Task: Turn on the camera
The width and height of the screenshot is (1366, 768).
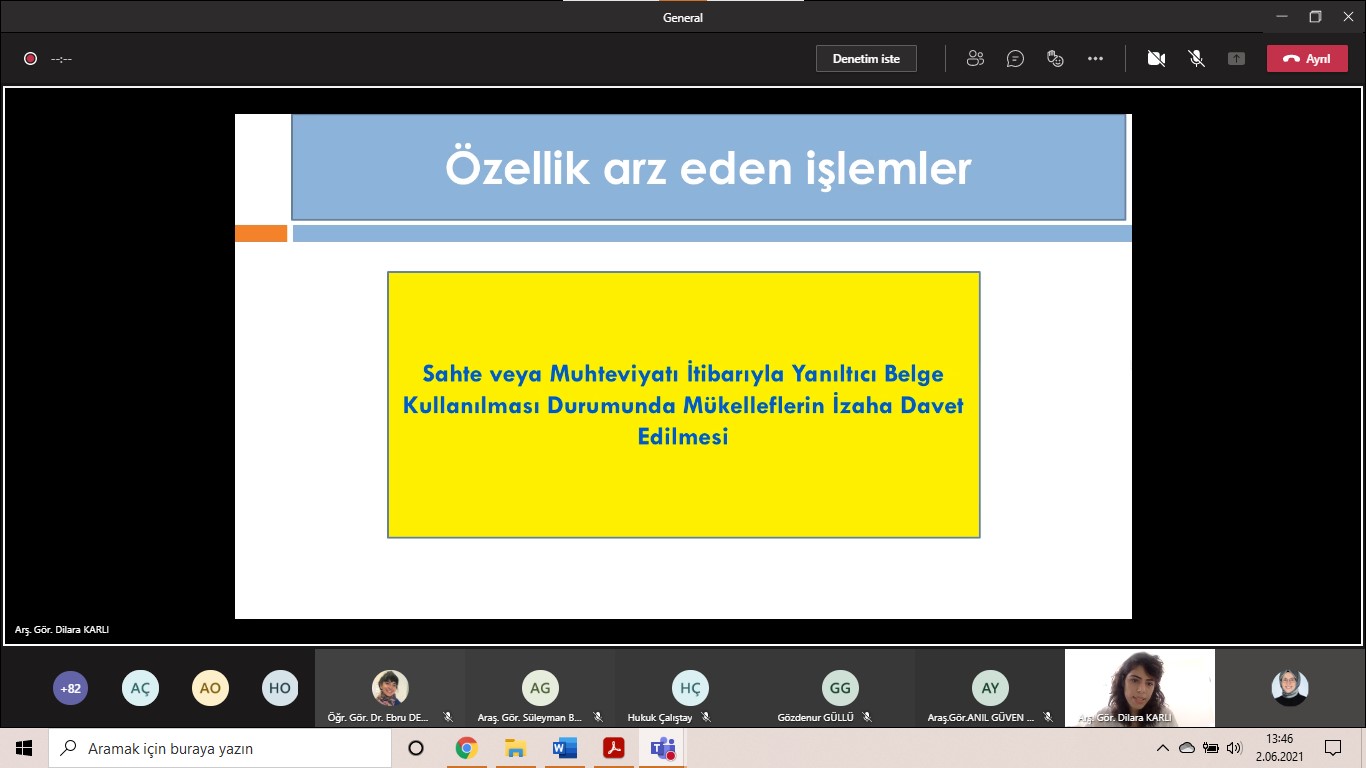Action: pos(1156,59)
